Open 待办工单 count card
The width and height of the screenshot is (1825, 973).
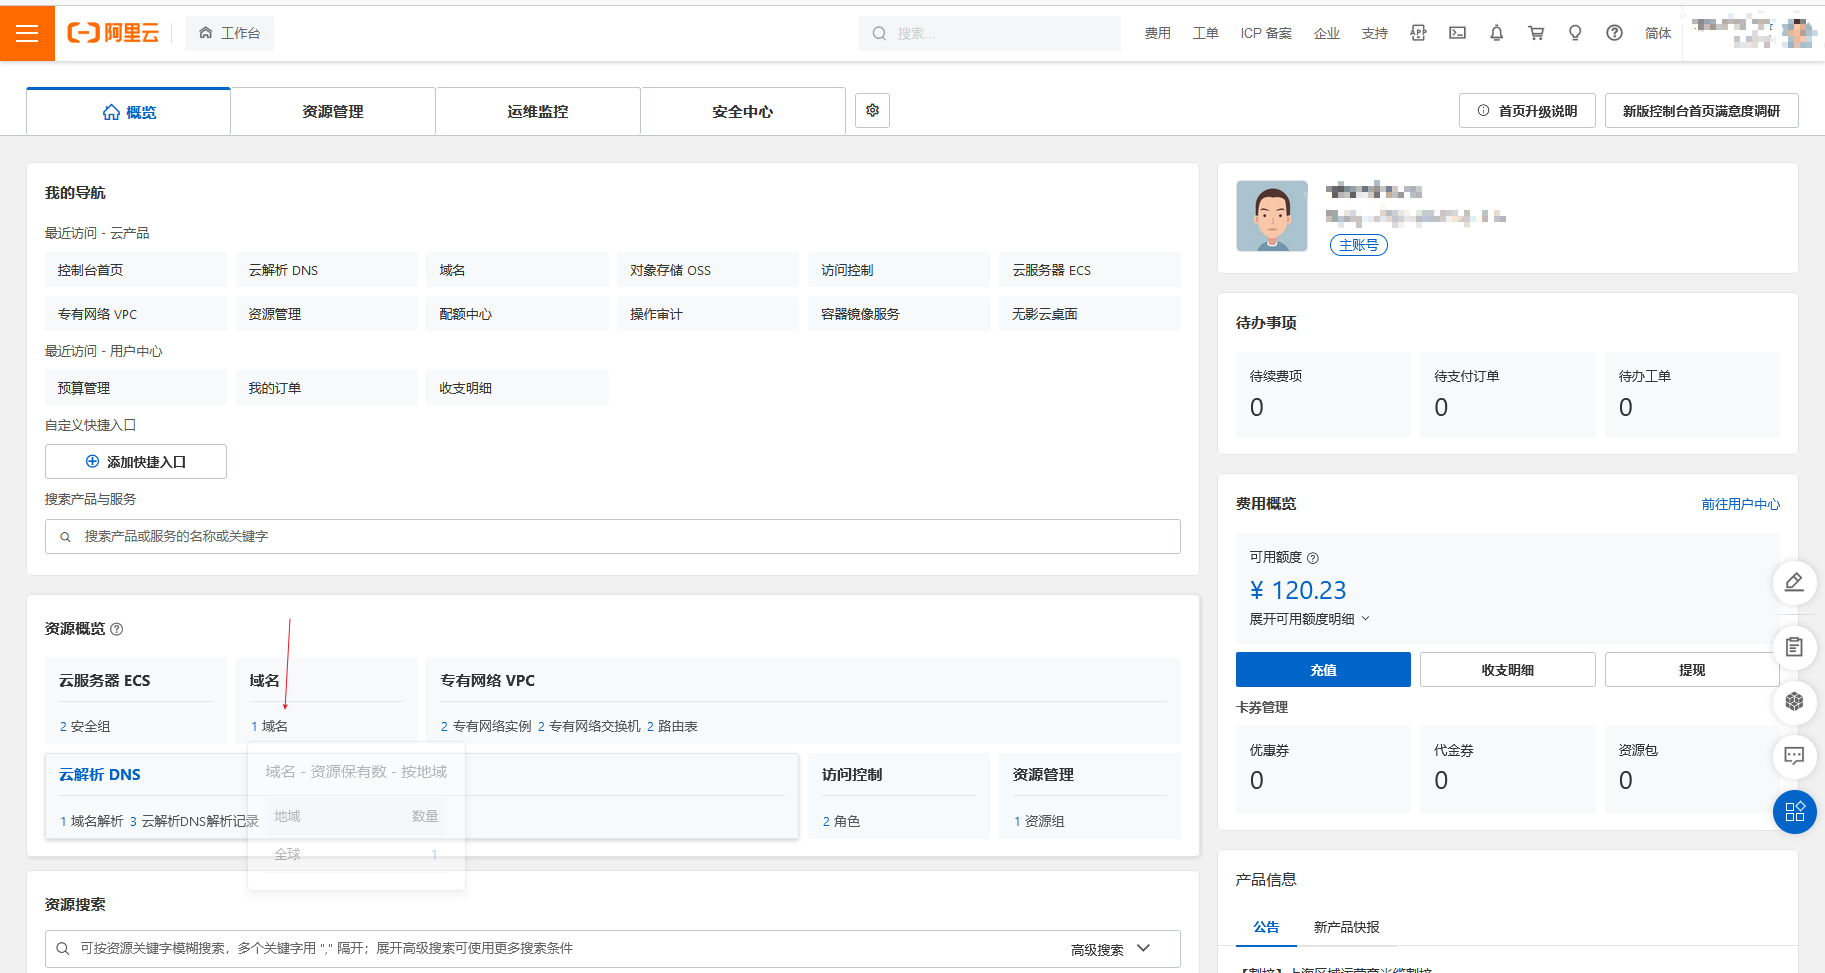click(x=1692, y=394)
